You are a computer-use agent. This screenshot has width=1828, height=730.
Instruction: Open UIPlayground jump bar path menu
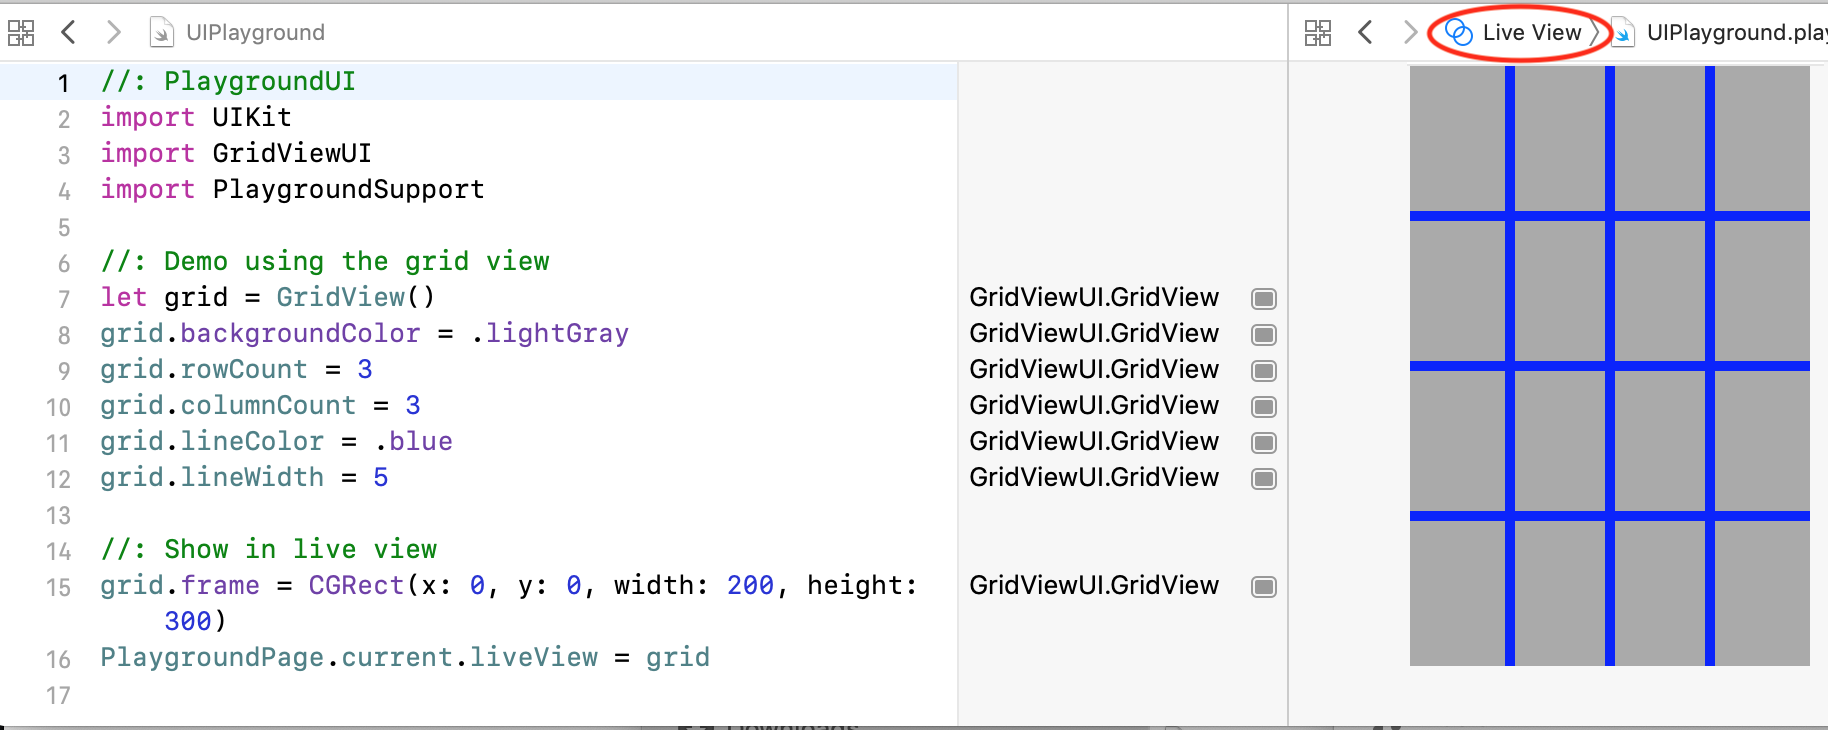tap(255, 33)
